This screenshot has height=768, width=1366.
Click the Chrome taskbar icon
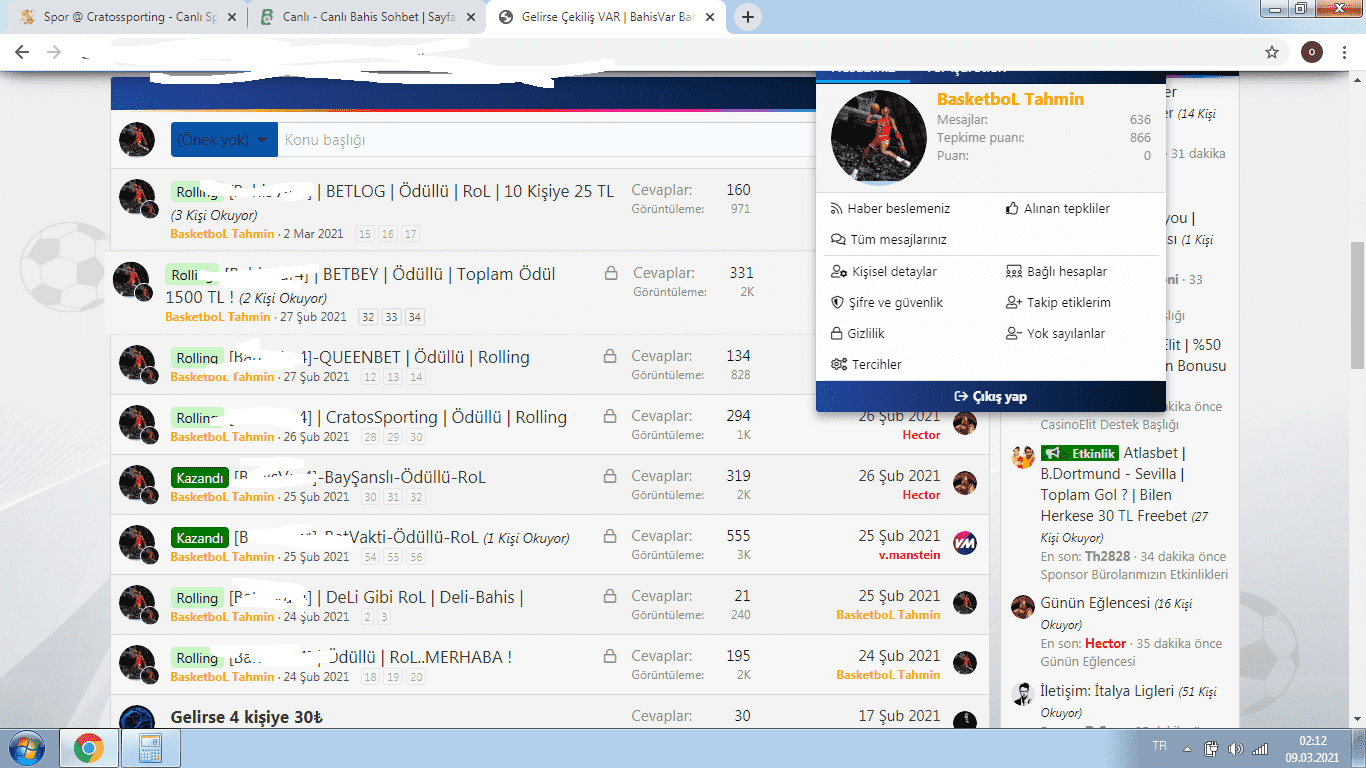coord(89,748)
